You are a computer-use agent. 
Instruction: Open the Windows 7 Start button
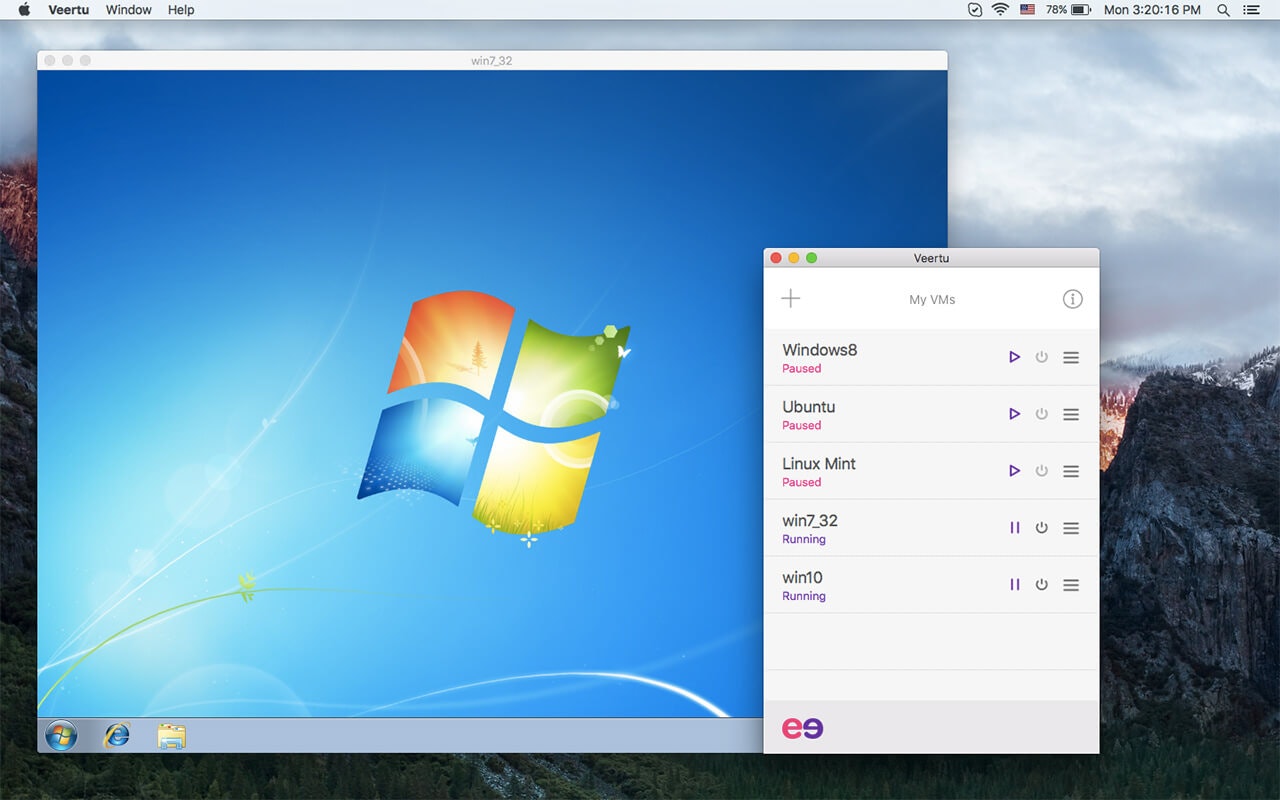coord(61,736)
